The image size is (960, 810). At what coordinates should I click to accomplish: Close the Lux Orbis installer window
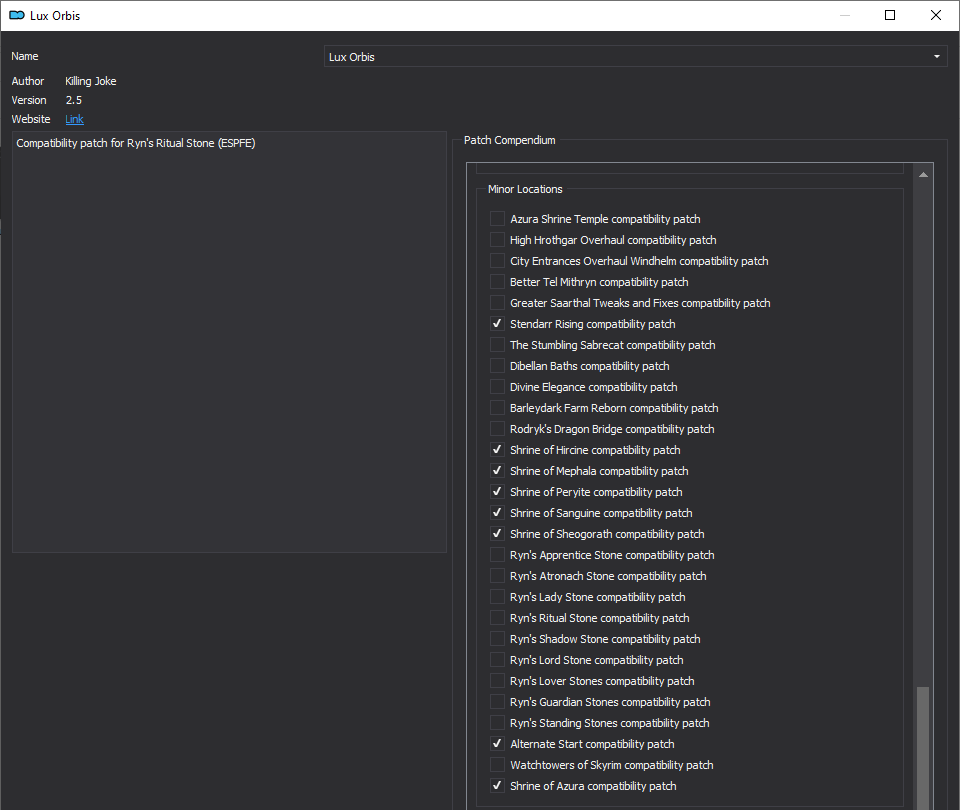936,15
